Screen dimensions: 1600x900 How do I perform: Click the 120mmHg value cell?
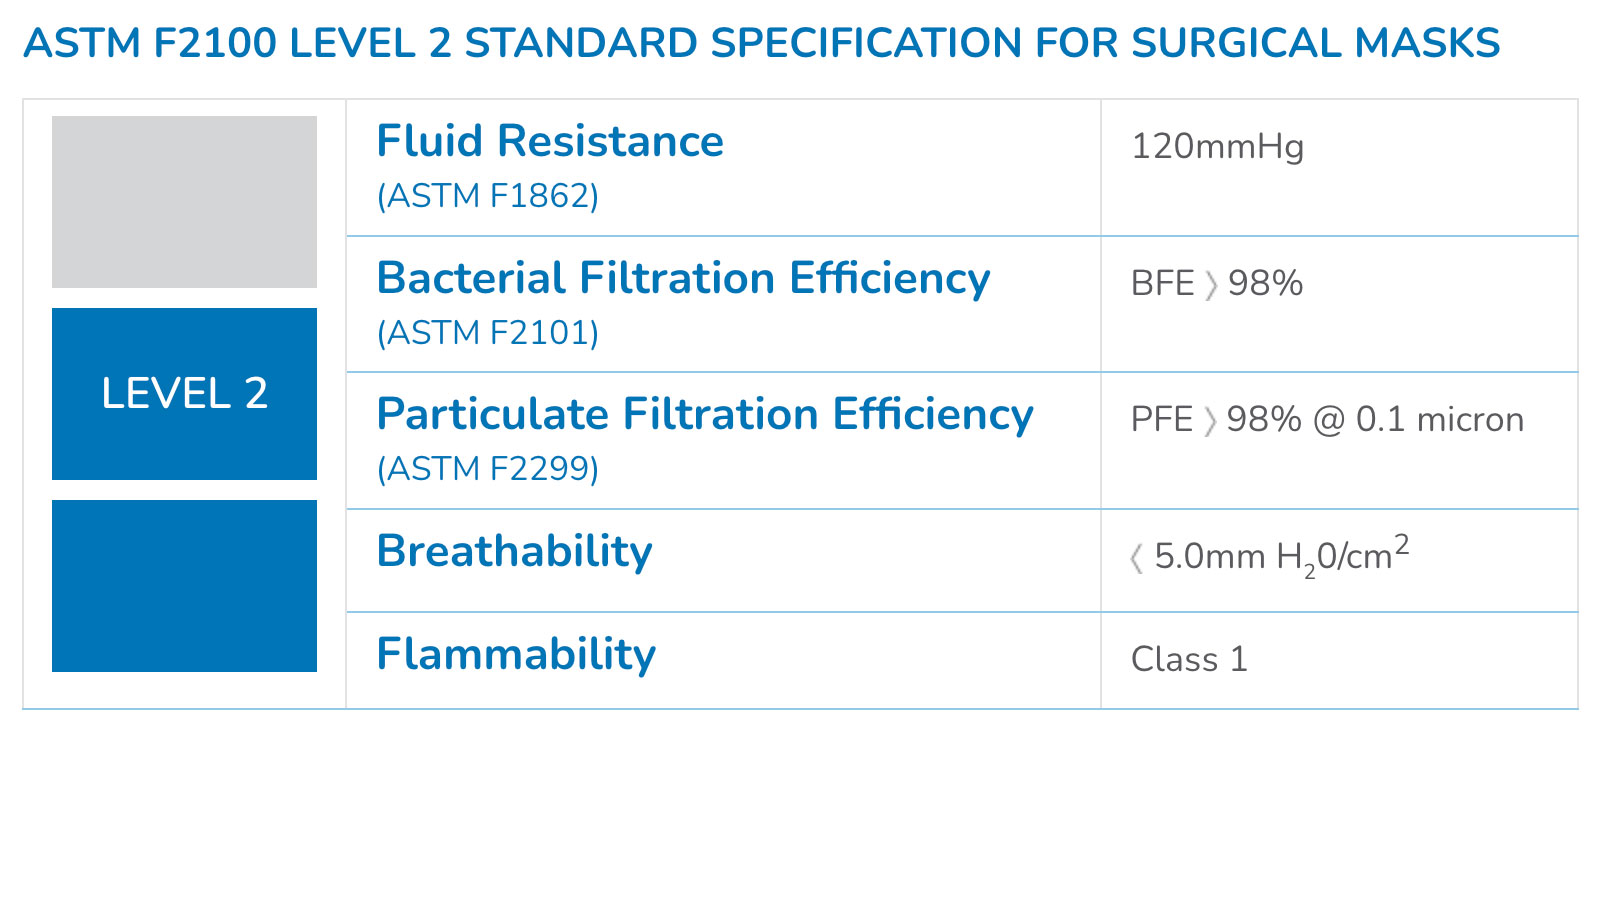1217,147
